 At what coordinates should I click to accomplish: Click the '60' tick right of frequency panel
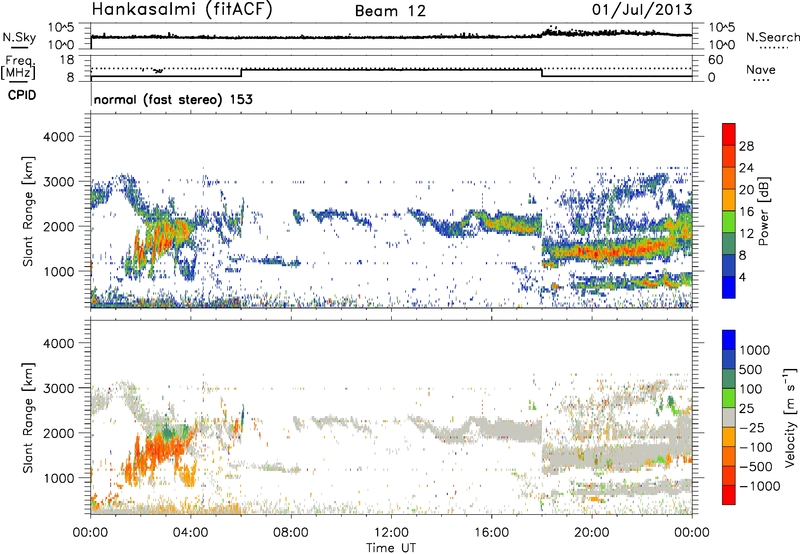(715, 60)
